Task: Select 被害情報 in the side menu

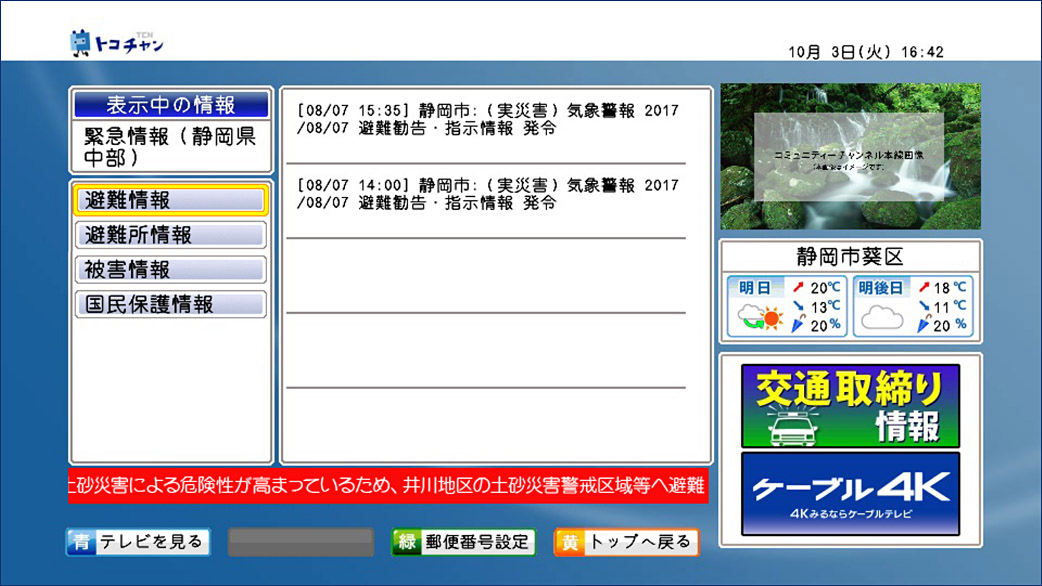Action: [x=170, y=270]
